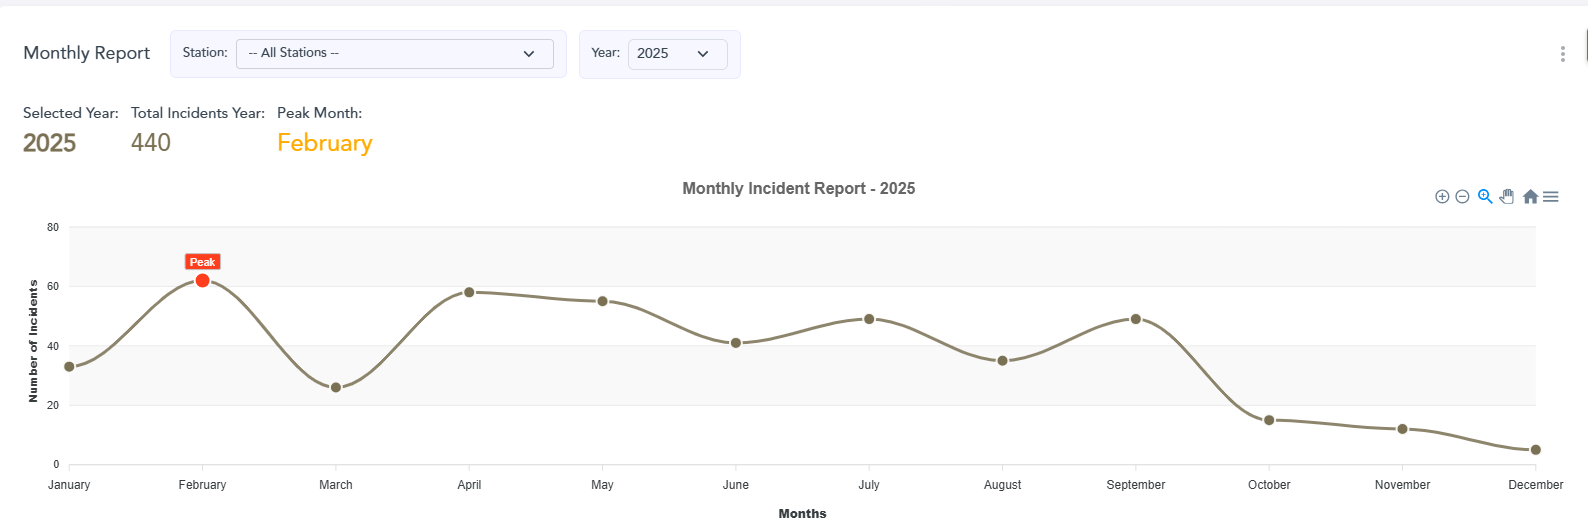Select the March data point
This screenshot has width=1588, height=525.
(x=336, y=388)
